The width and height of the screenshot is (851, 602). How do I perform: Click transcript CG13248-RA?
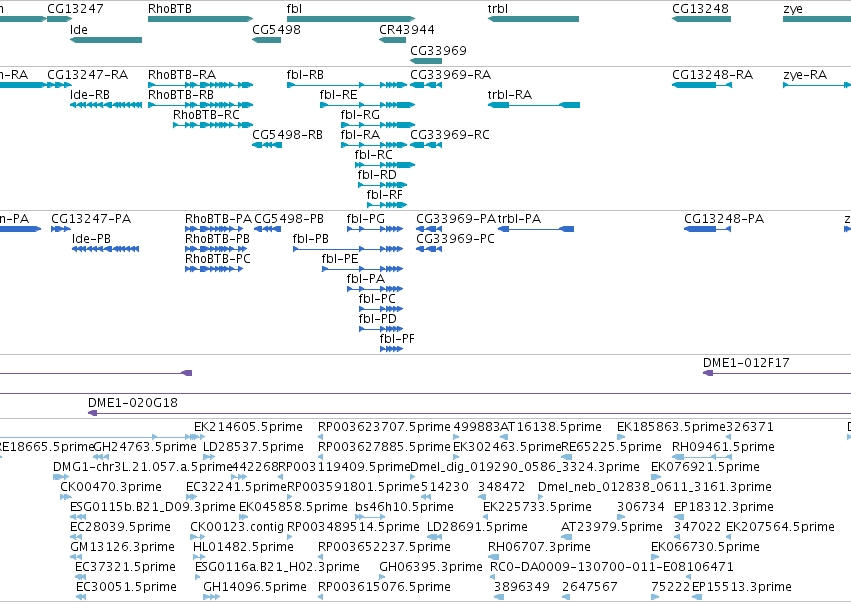(712, 75)
